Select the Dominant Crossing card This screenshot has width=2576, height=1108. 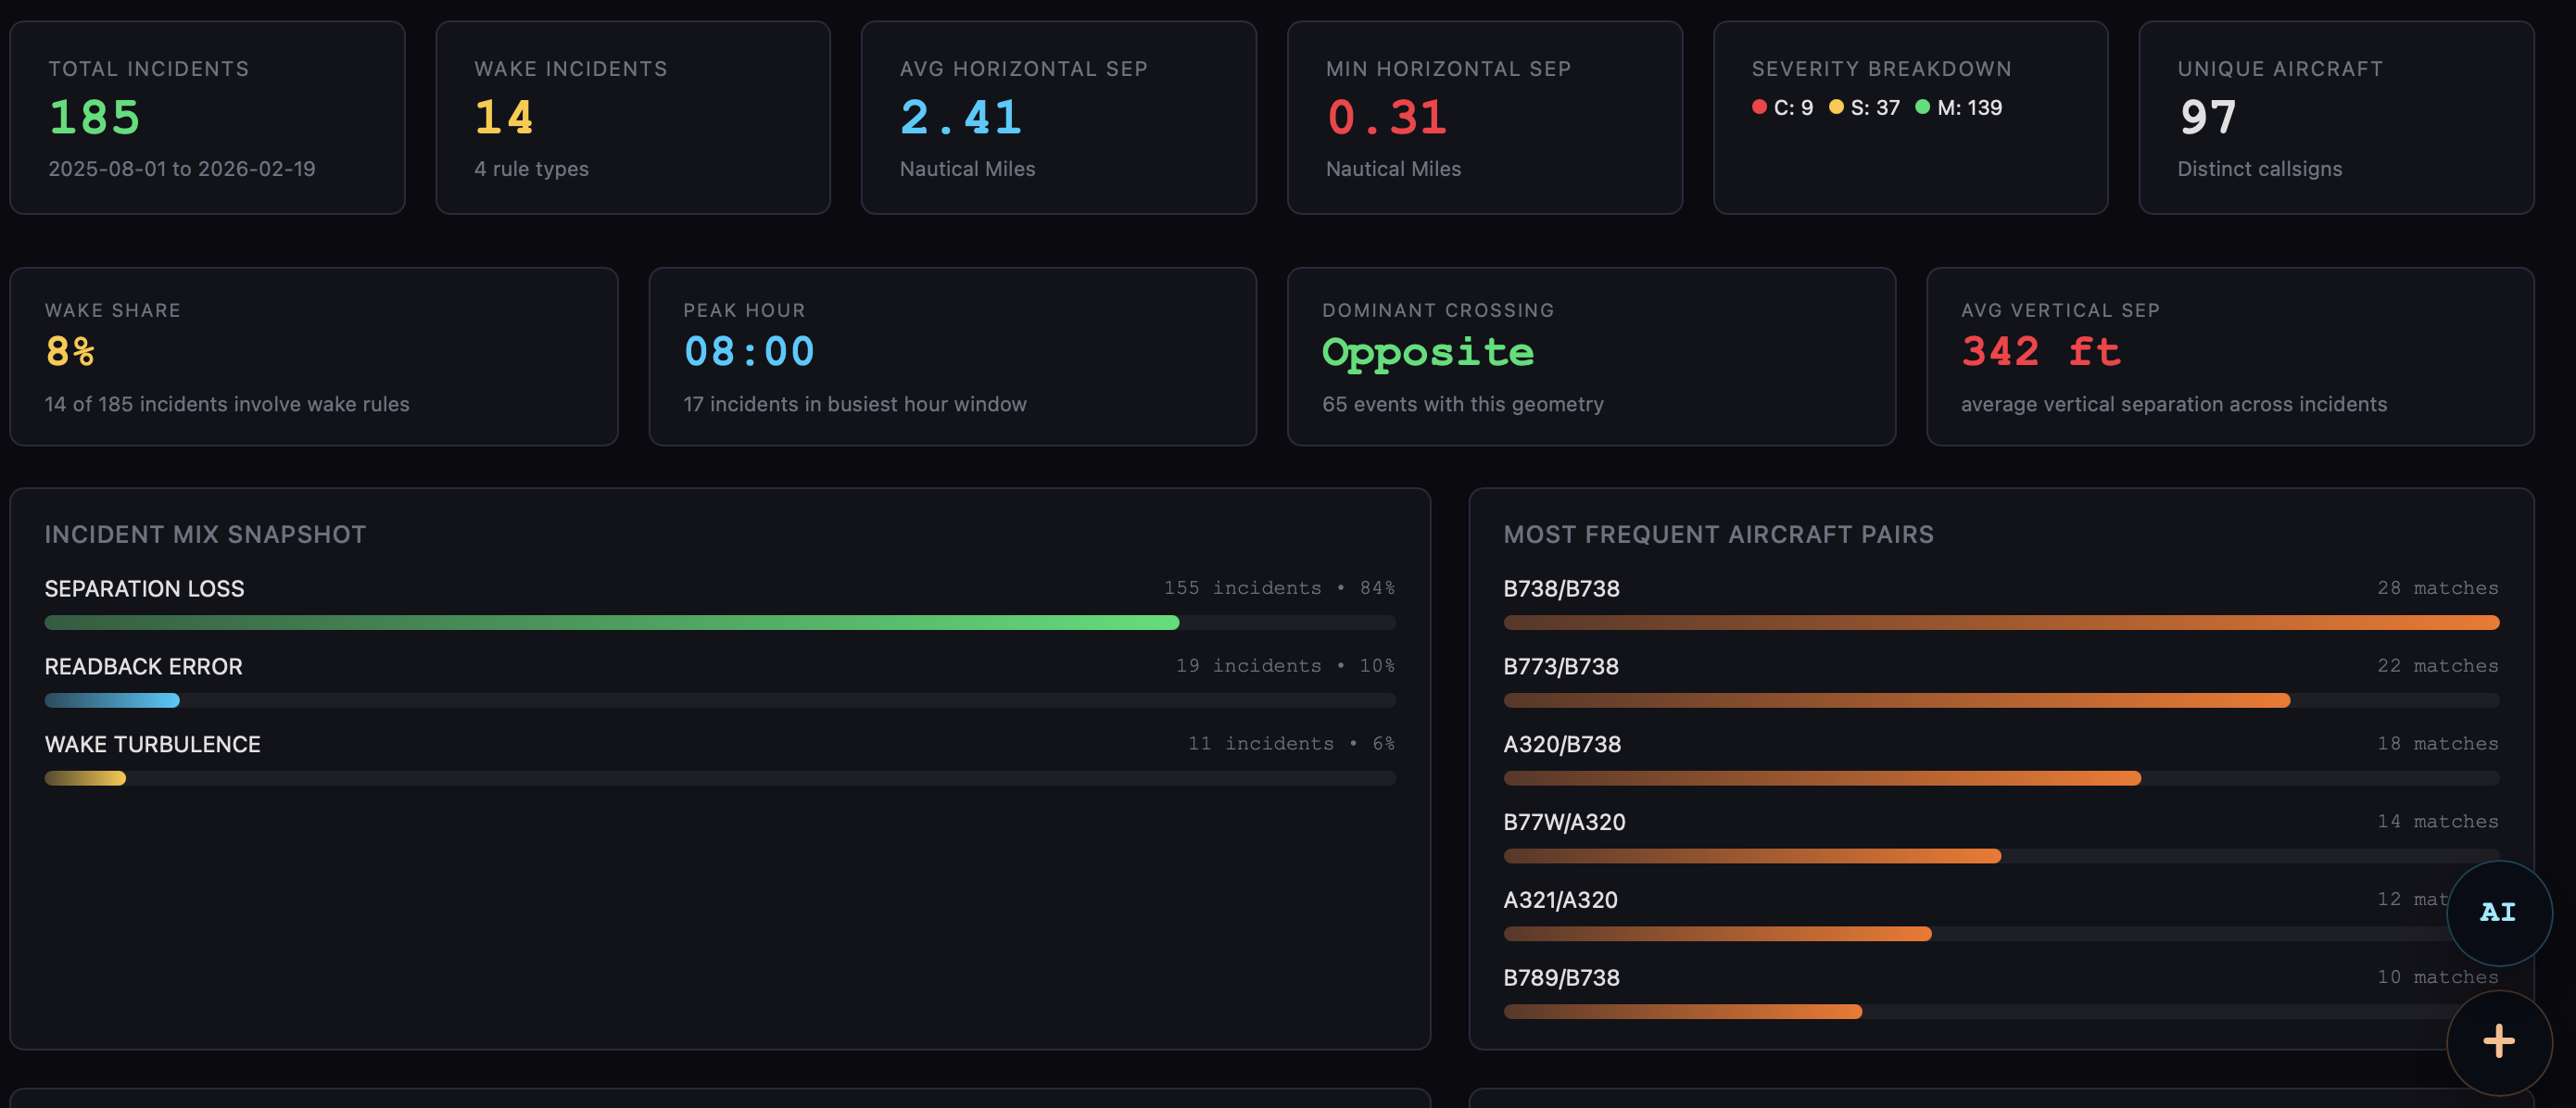pyautogui.click(x=1589, y=355)
